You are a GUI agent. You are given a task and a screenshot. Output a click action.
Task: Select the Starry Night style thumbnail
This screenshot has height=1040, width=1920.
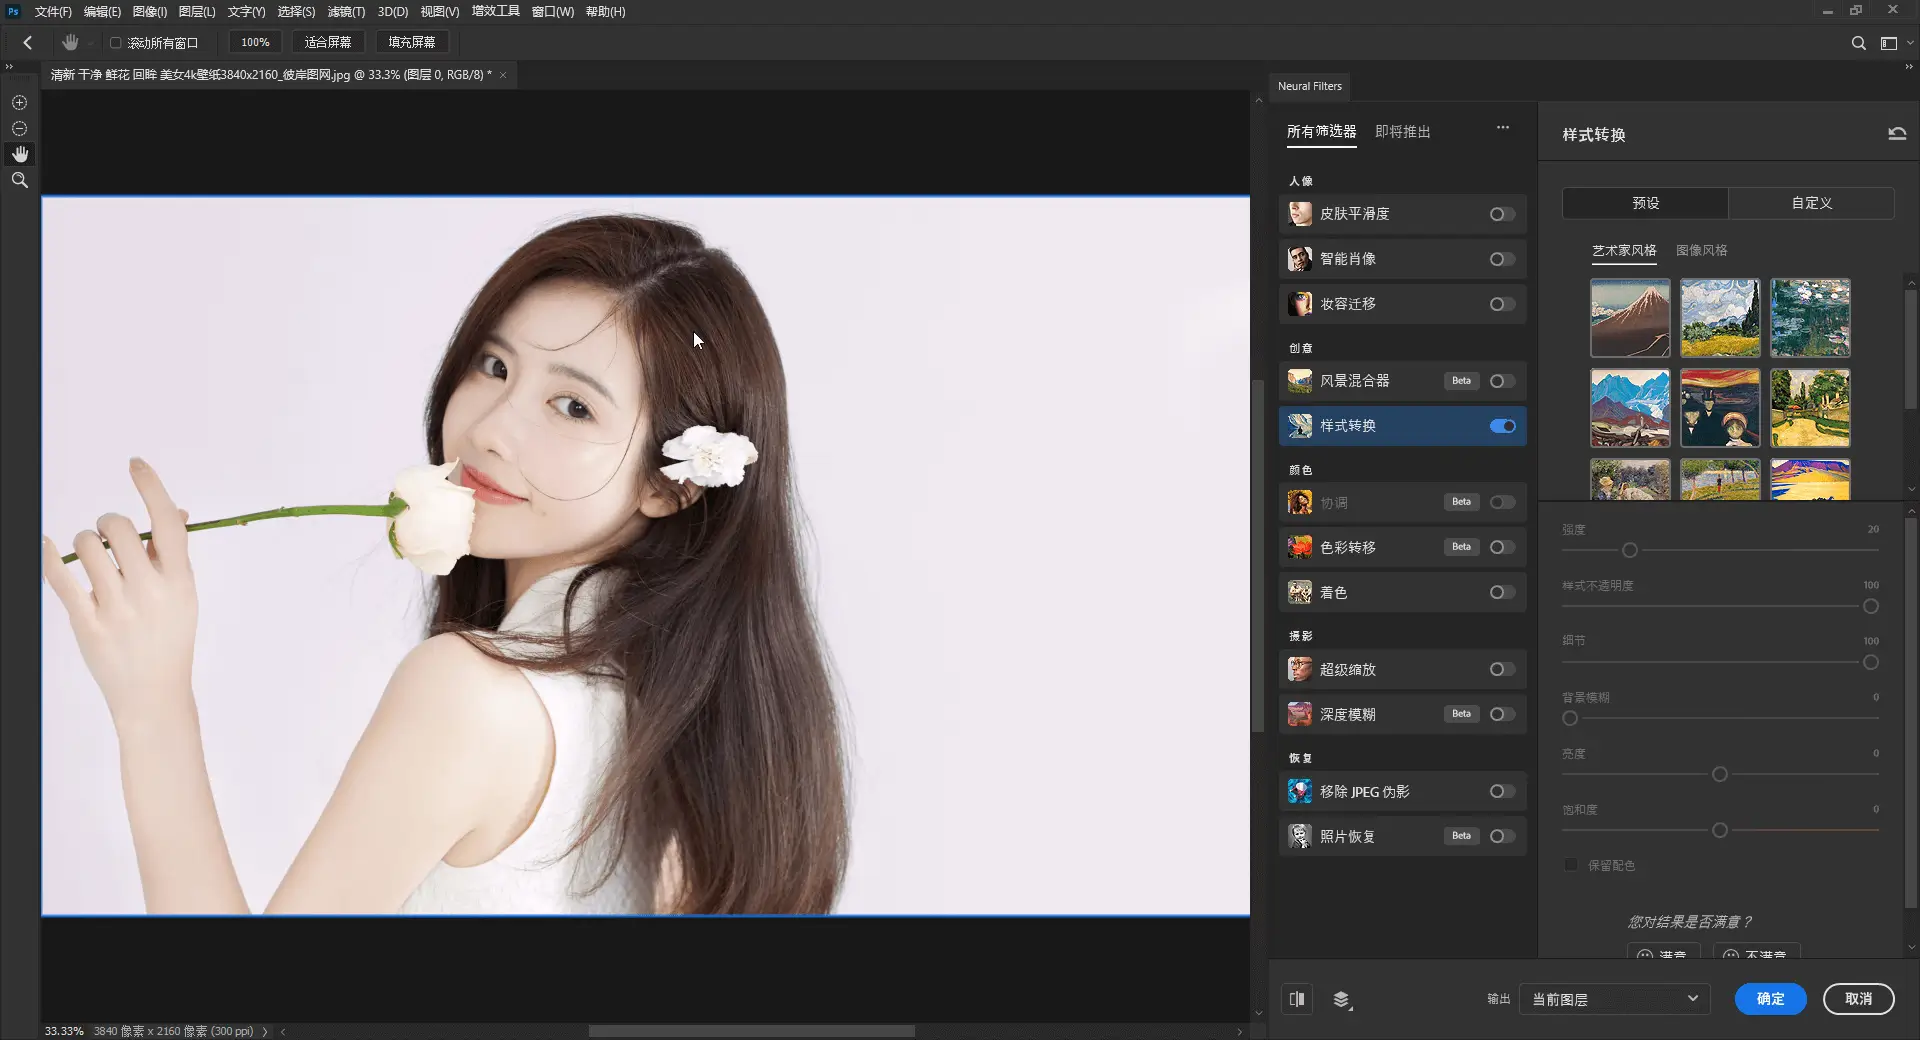(1721, 318)
